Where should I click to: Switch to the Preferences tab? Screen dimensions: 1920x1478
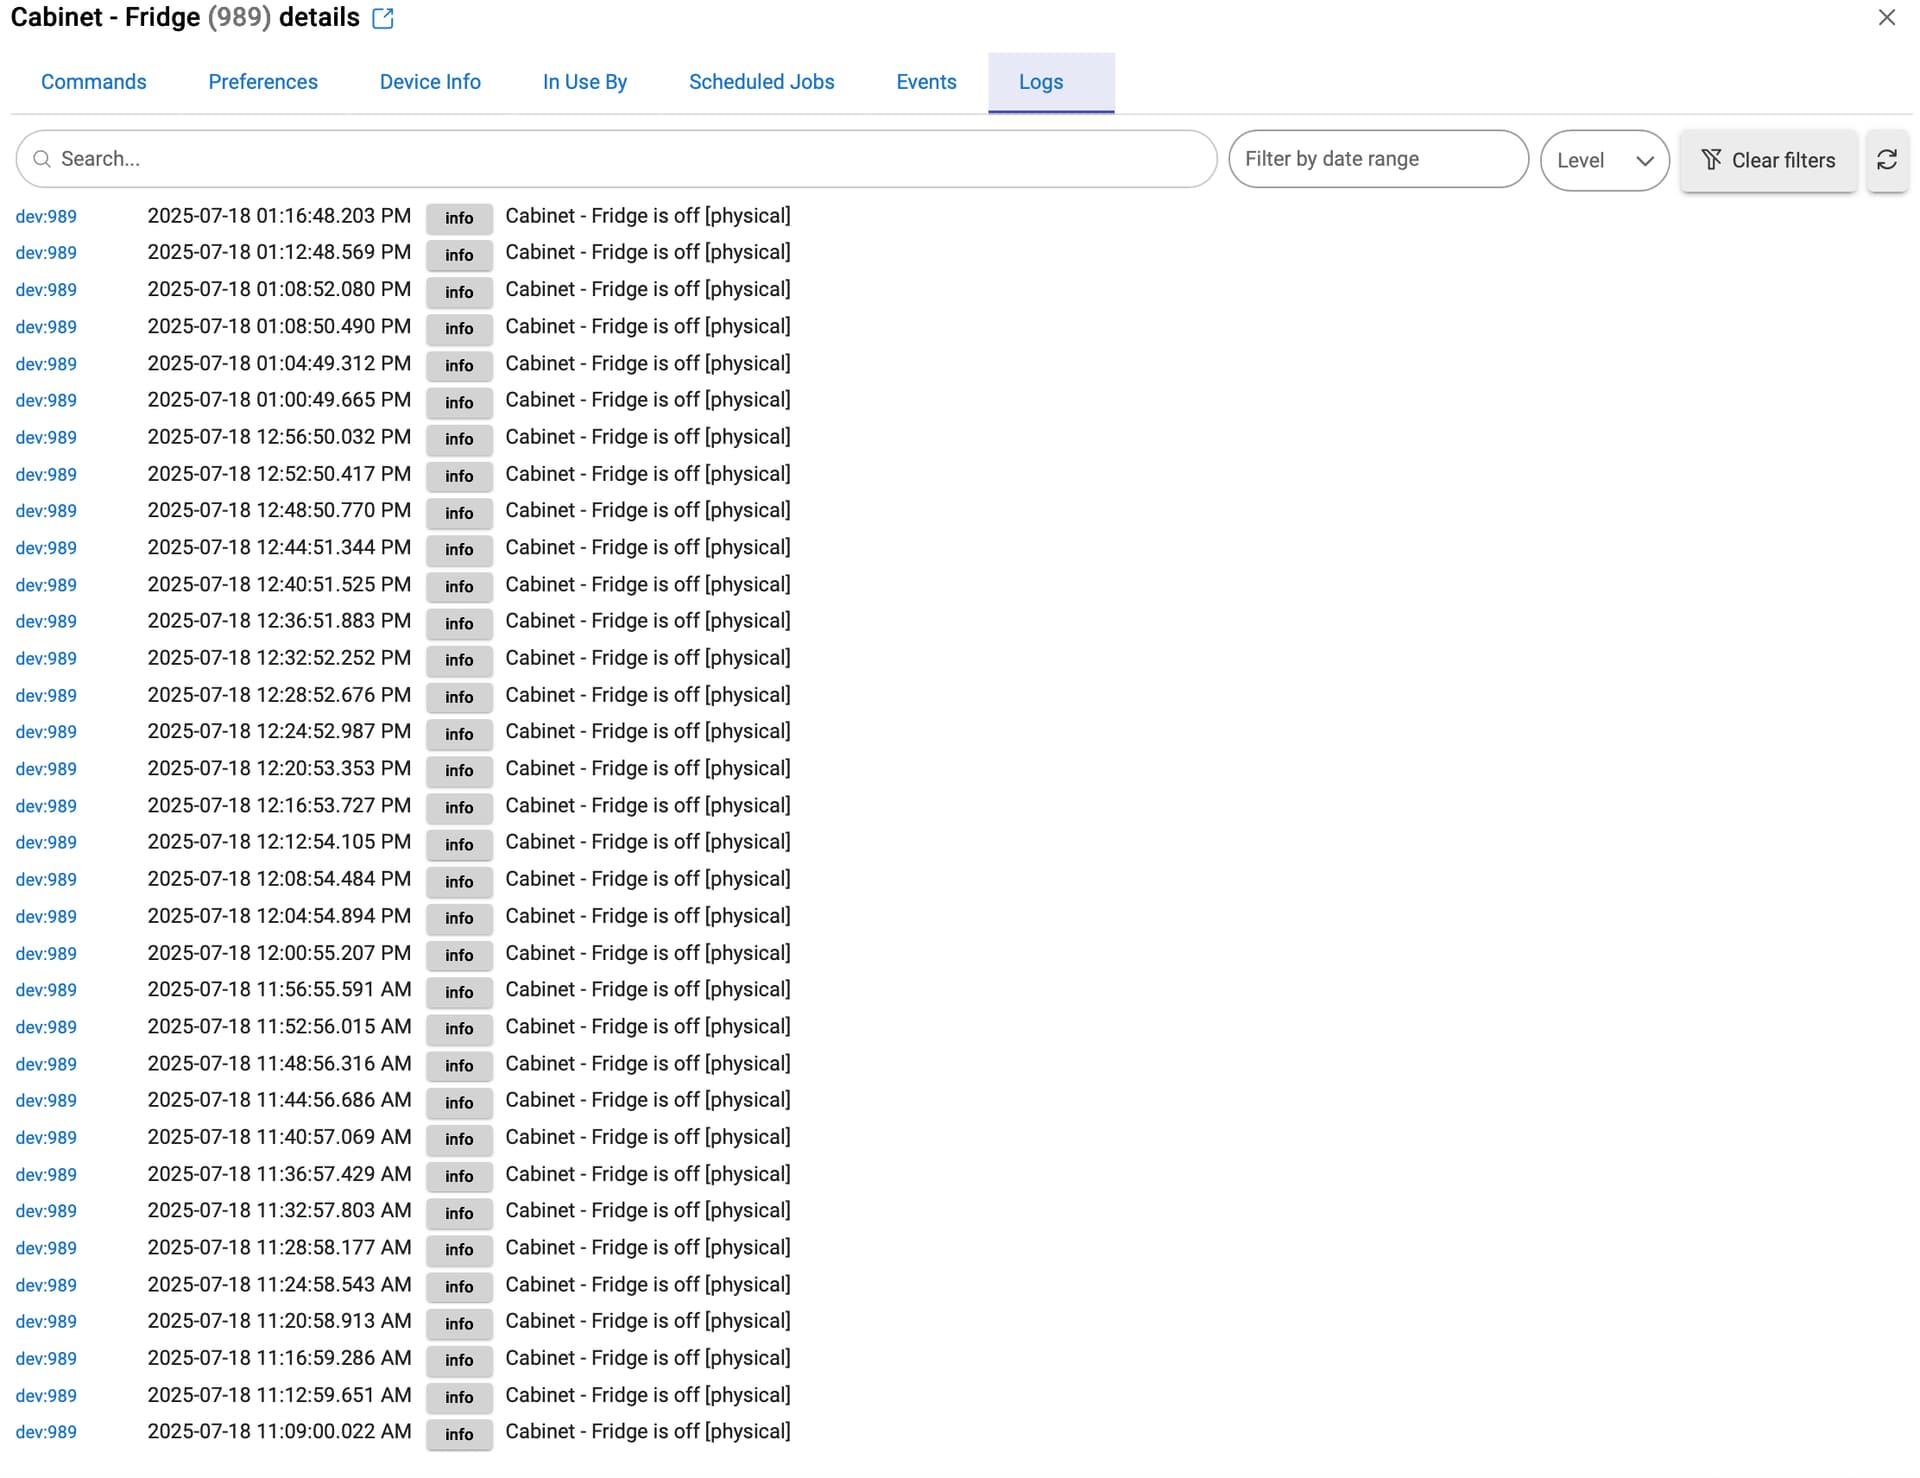pos(263,82)
